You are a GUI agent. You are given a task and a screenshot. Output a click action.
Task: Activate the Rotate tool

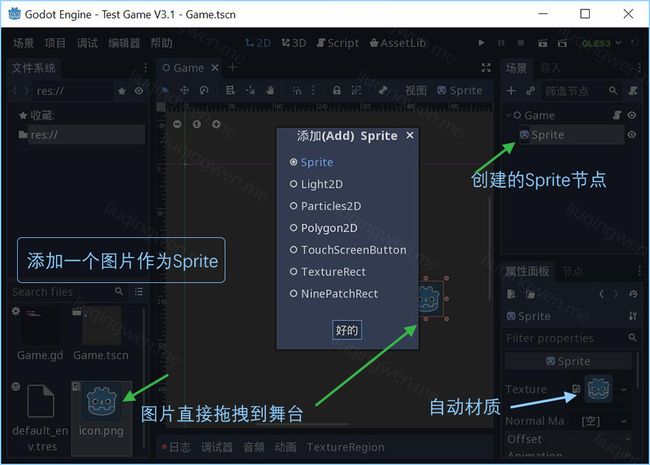point(204,90)
